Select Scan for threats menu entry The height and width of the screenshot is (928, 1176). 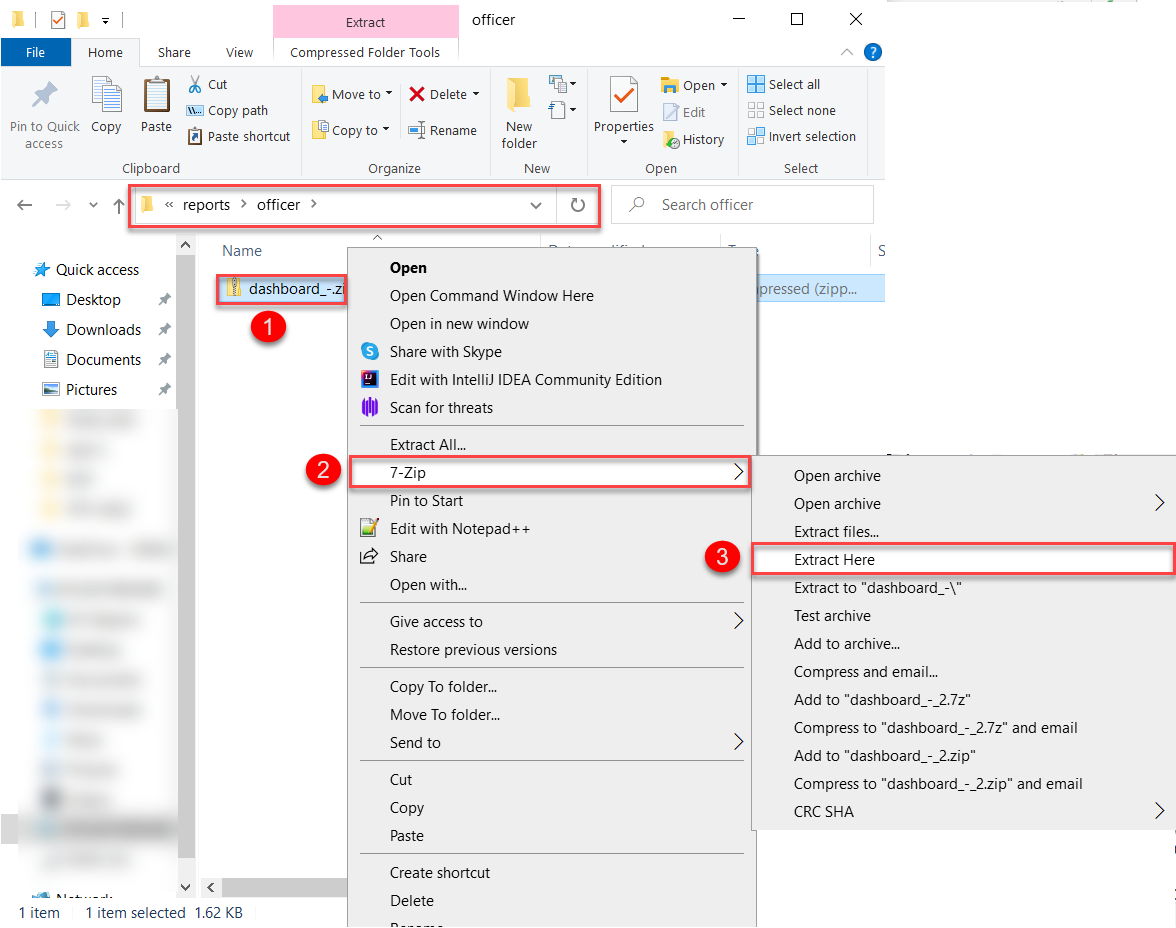pos(441,408)
